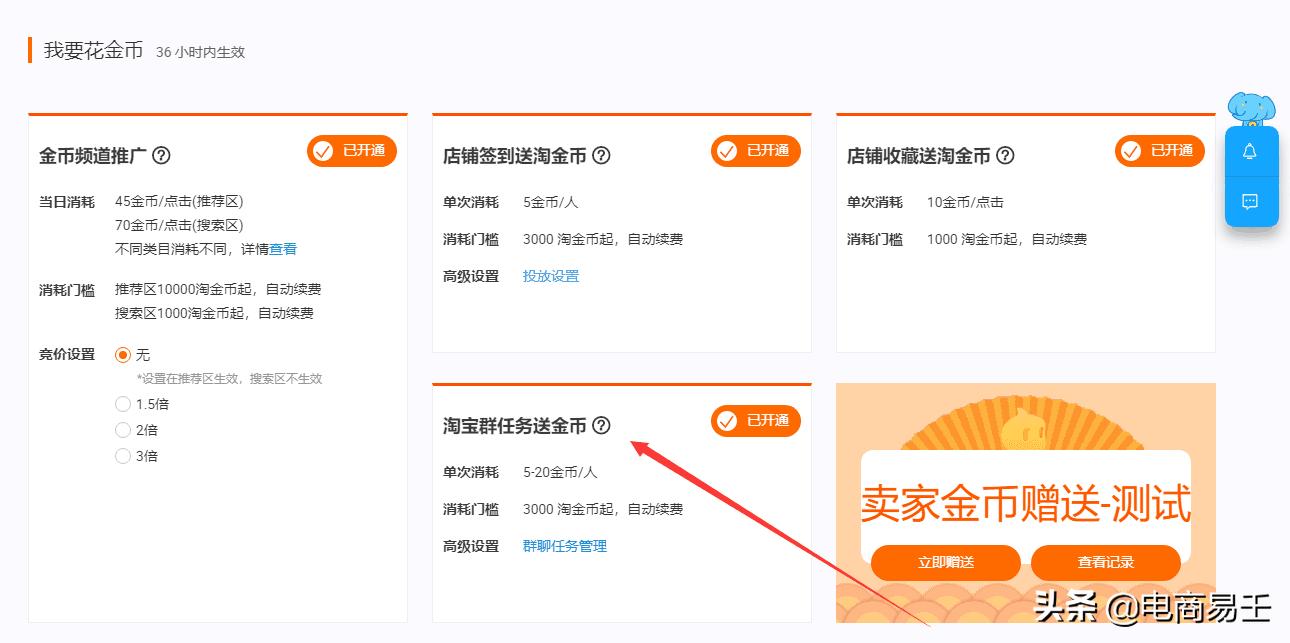The image size is (1290, 643).
Task: Click 已开通 status on 淘宝群任务送金币
Action: pyautogui.click(x=755, y=421)
